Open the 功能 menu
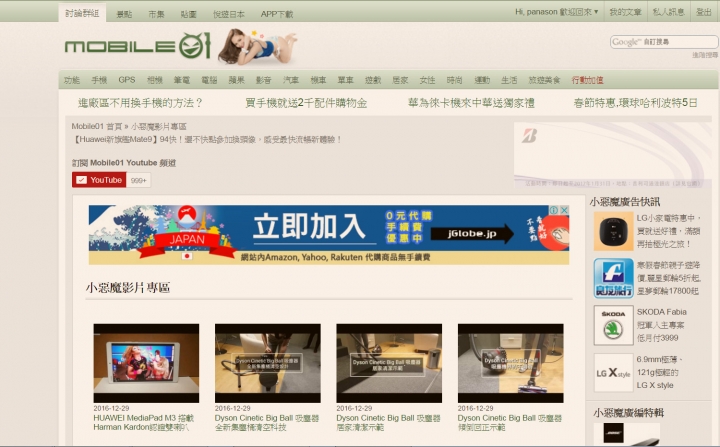This screenshot has width=720, height=447. [72, 80]
